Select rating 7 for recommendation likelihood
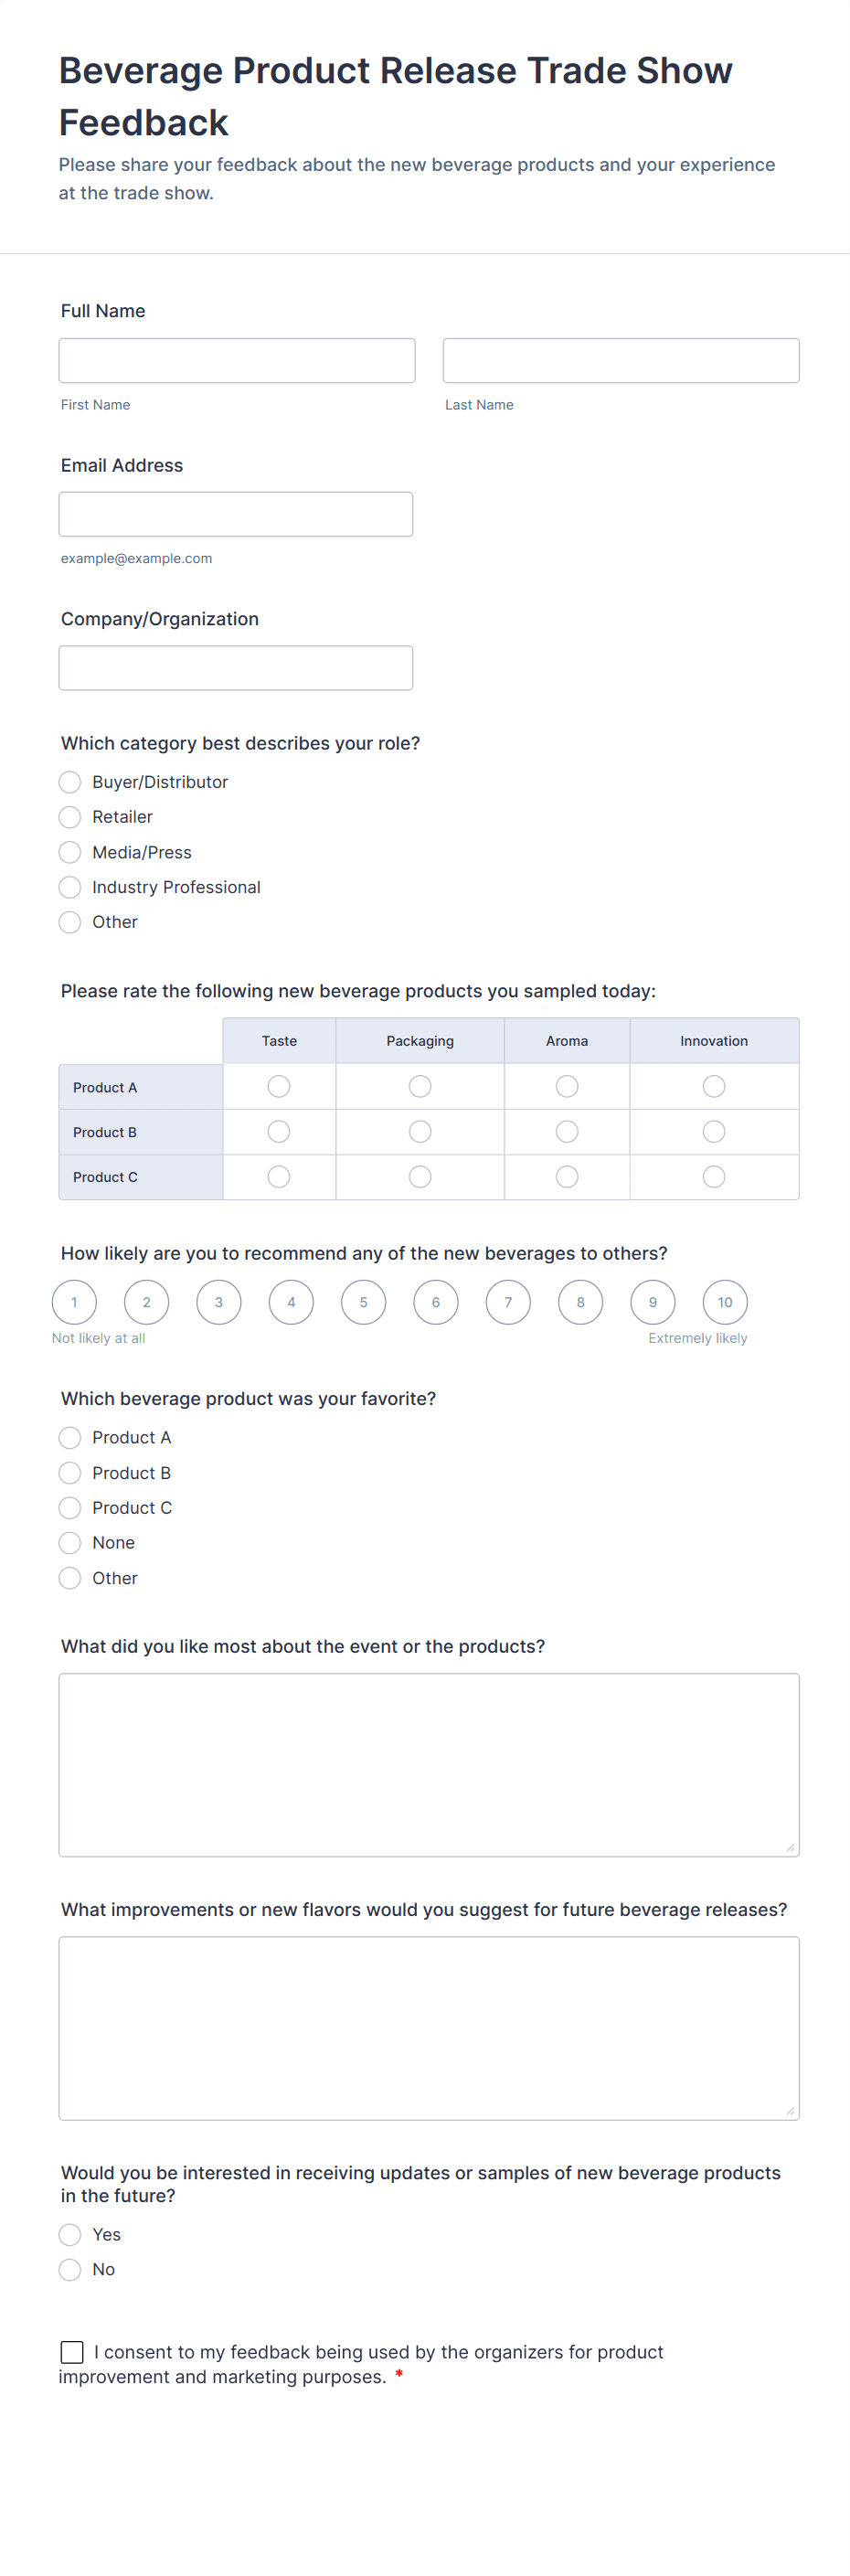Image resolution: width=850 pixels, height=2576 pixels. coord(508,1302)
